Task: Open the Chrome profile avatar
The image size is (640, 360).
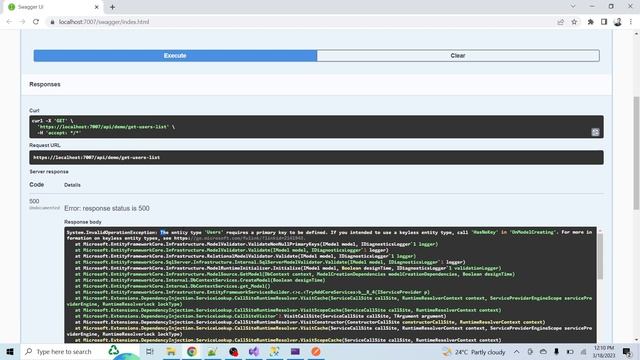Action: (618, 22)
